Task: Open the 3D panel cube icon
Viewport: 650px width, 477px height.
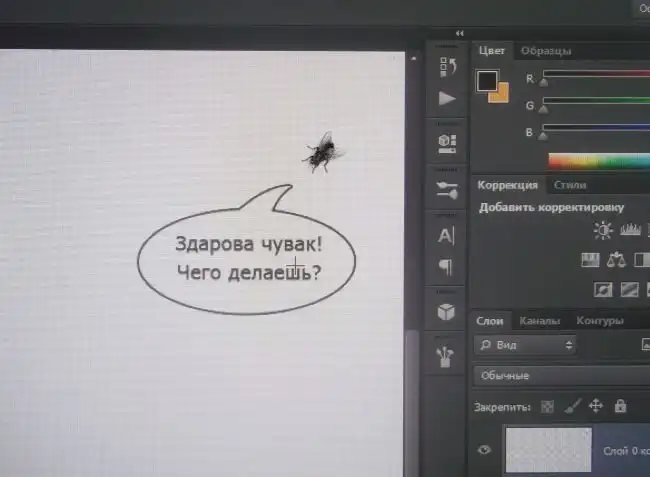Action: pos(447,311)
